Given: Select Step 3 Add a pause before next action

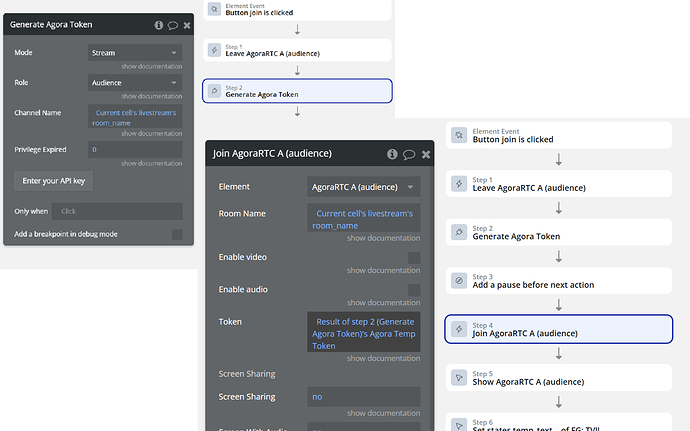Looking at the screenshot, I should (x=558, y=280).
